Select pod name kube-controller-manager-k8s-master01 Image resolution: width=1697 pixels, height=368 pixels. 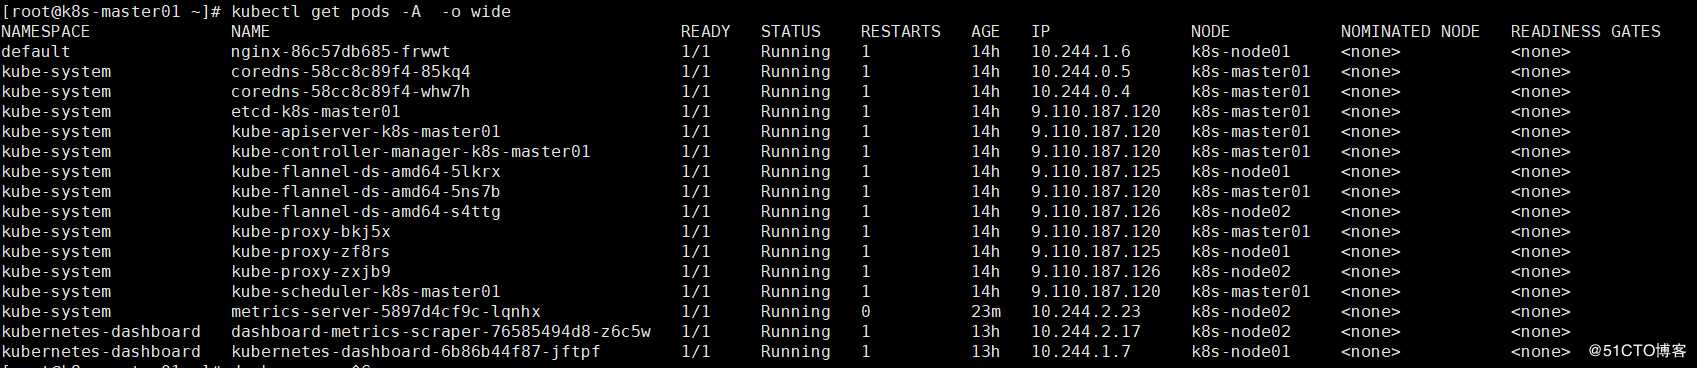pyautogui.click(x=411, y=152)
